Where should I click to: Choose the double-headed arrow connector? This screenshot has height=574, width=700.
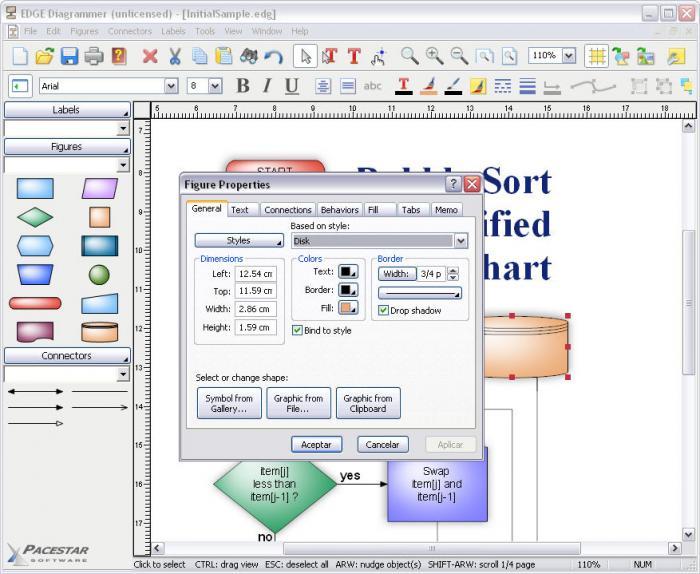[35, 391]
